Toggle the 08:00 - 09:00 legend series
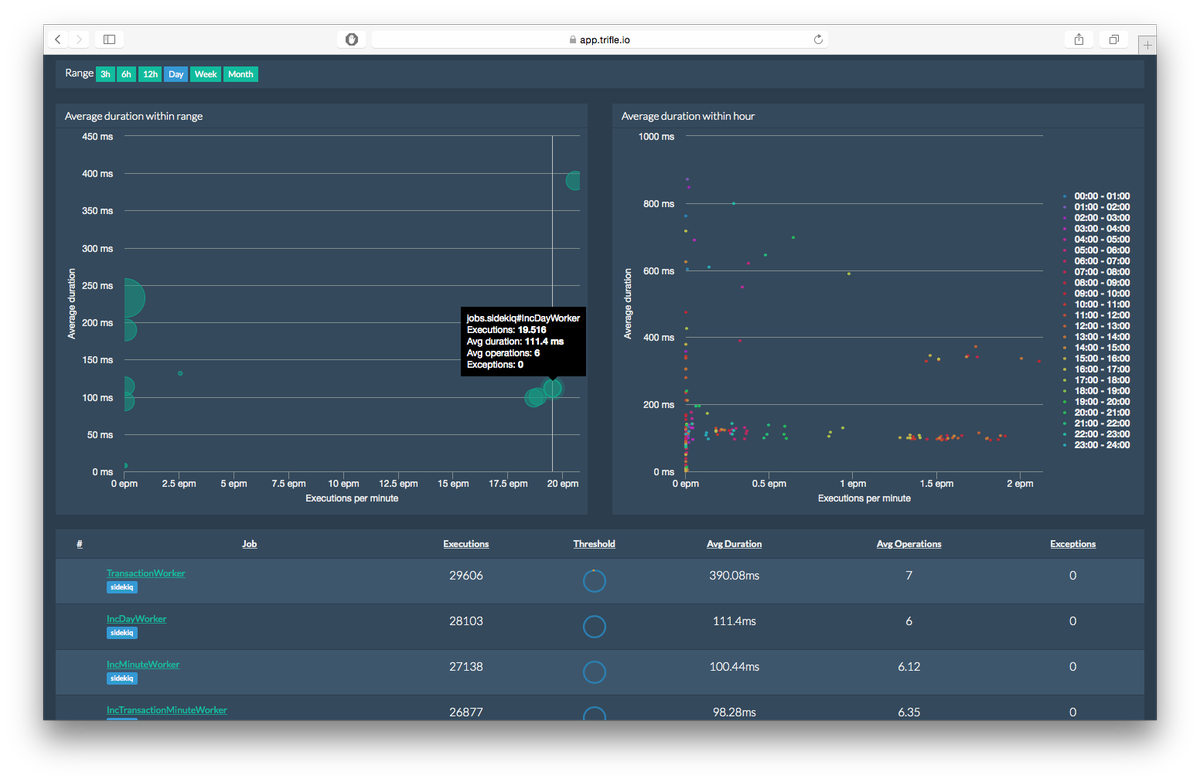The height and width of the screenshot is (782, 1200). [1096, 282]
